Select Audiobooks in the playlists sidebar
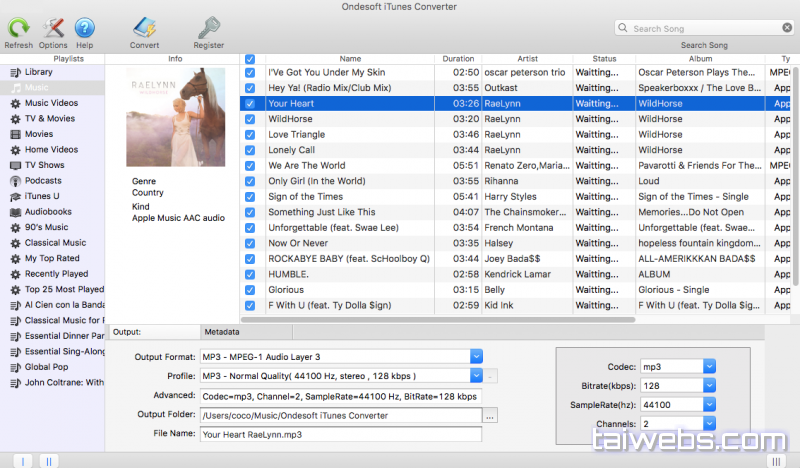The image size is (800, 468). tap(47, 212)
